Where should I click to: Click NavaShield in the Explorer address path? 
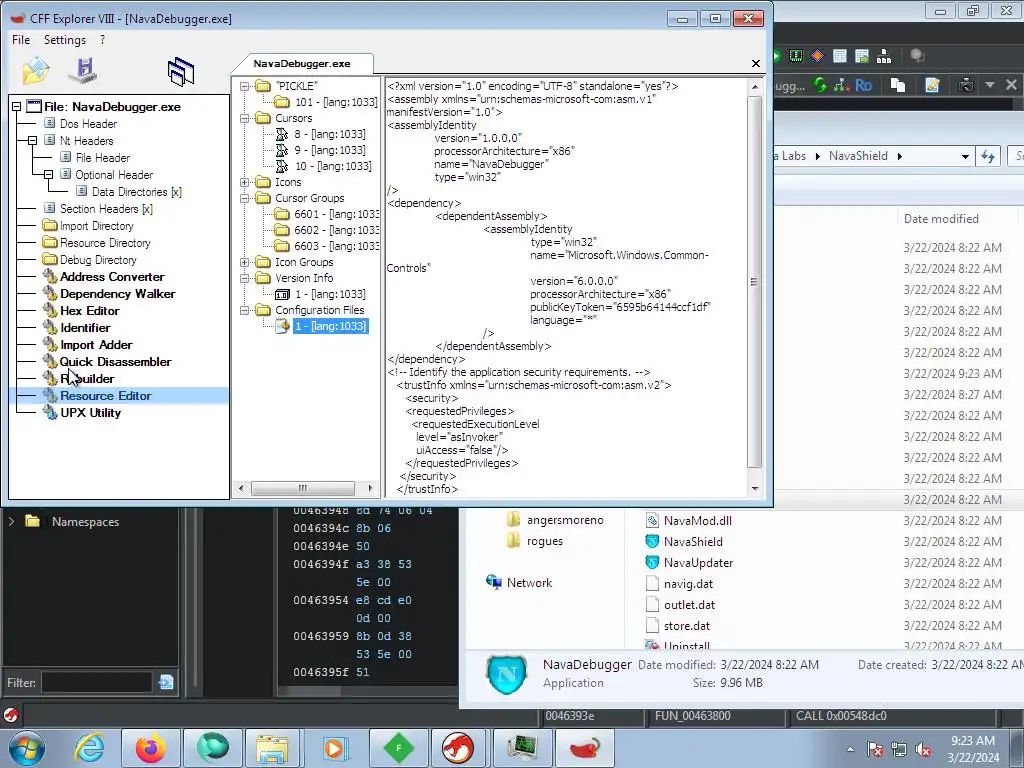click(x=858, y=156)
